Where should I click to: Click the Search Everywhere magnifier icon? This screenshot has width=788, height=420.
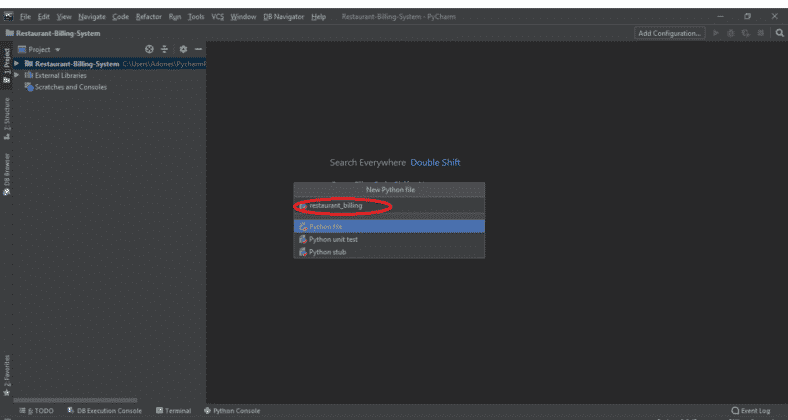coord(779,33)
